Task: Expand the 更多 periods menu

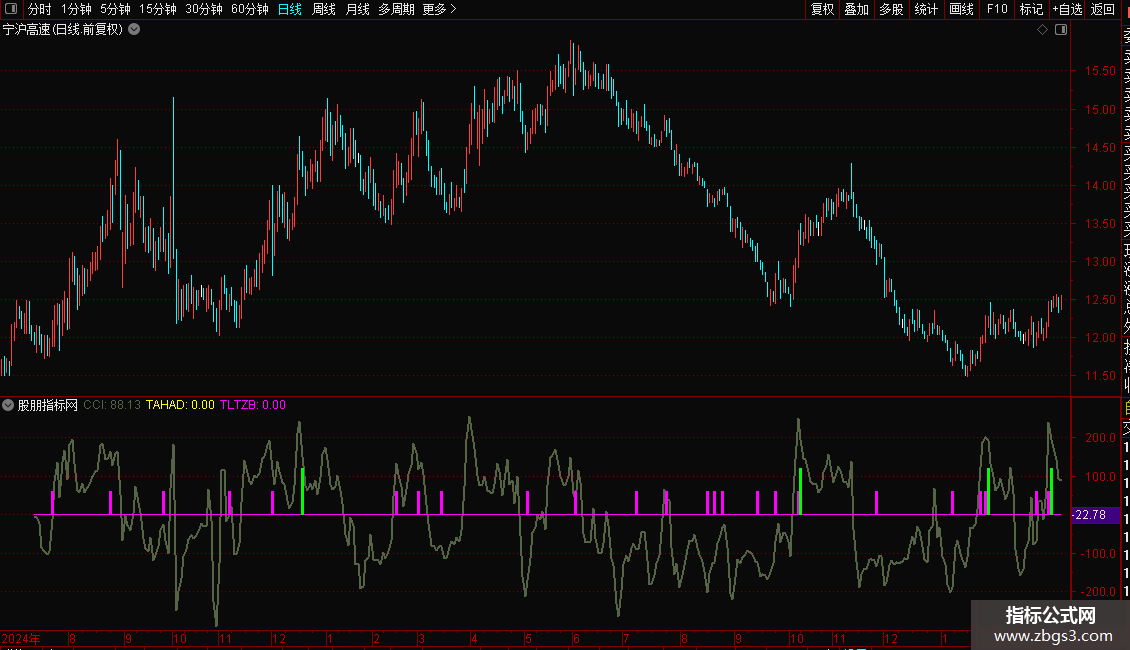Action: pyautogui.click(x=439, y=10)
